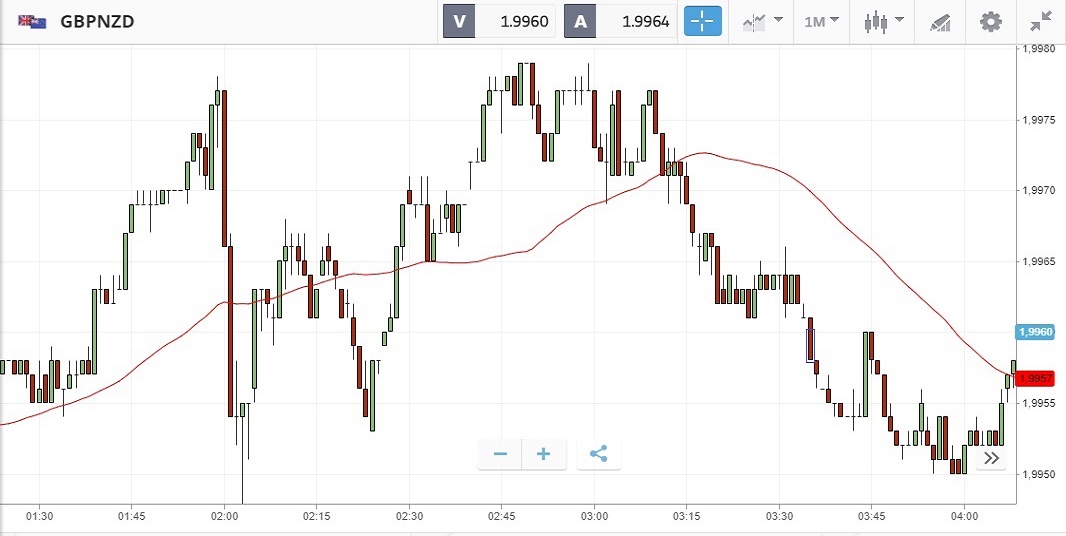Click the blue 1,9960 price label

(1035, 332)
